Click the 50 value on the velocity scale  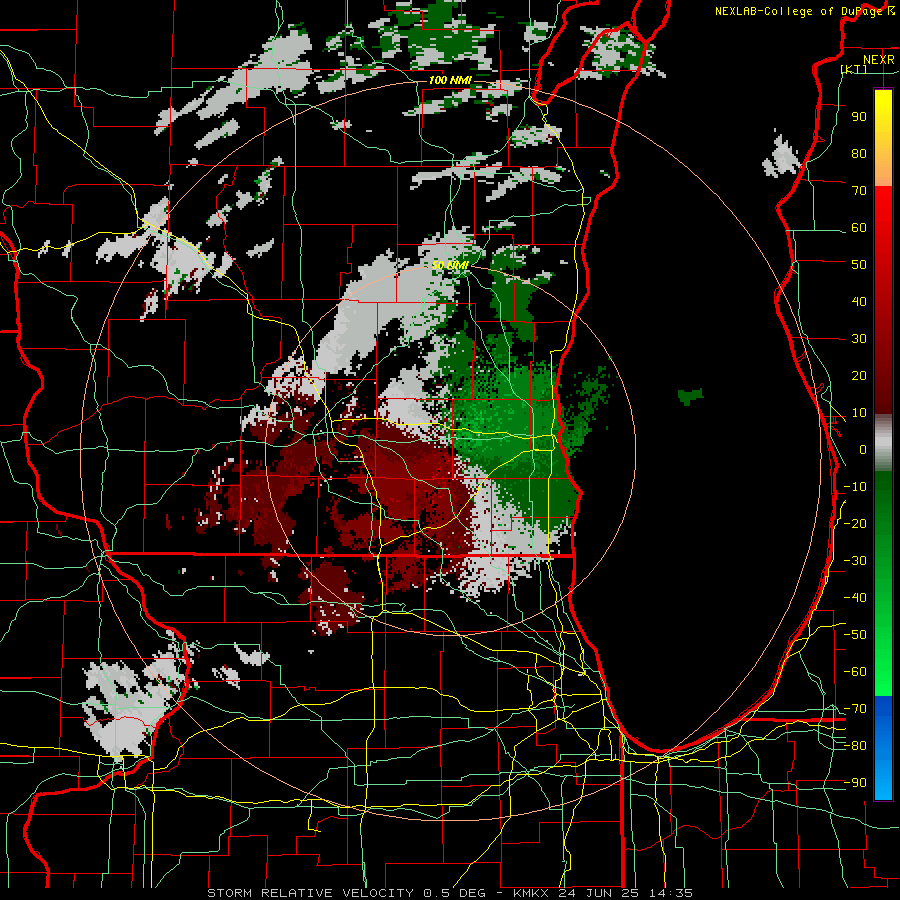point(859,265)
